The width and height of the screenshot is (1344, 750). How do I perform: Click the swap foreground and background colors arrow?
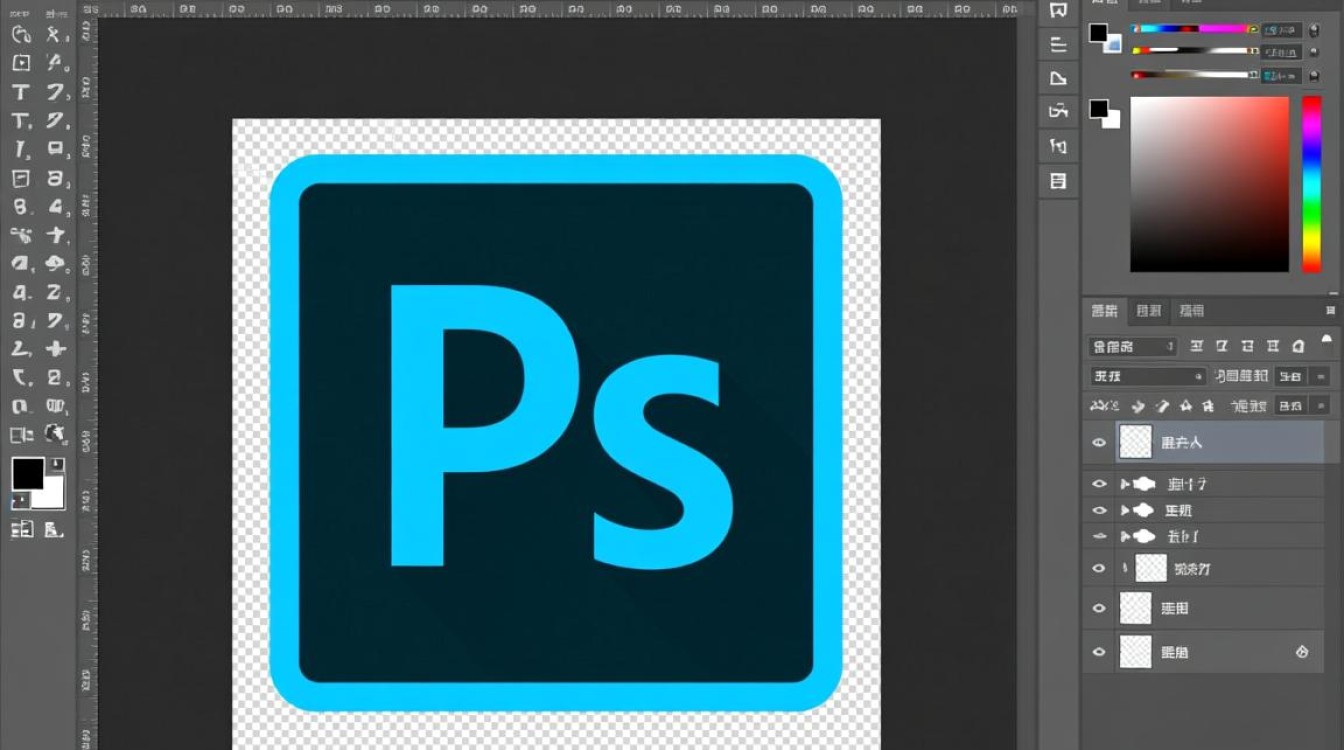tap(58, 464)
